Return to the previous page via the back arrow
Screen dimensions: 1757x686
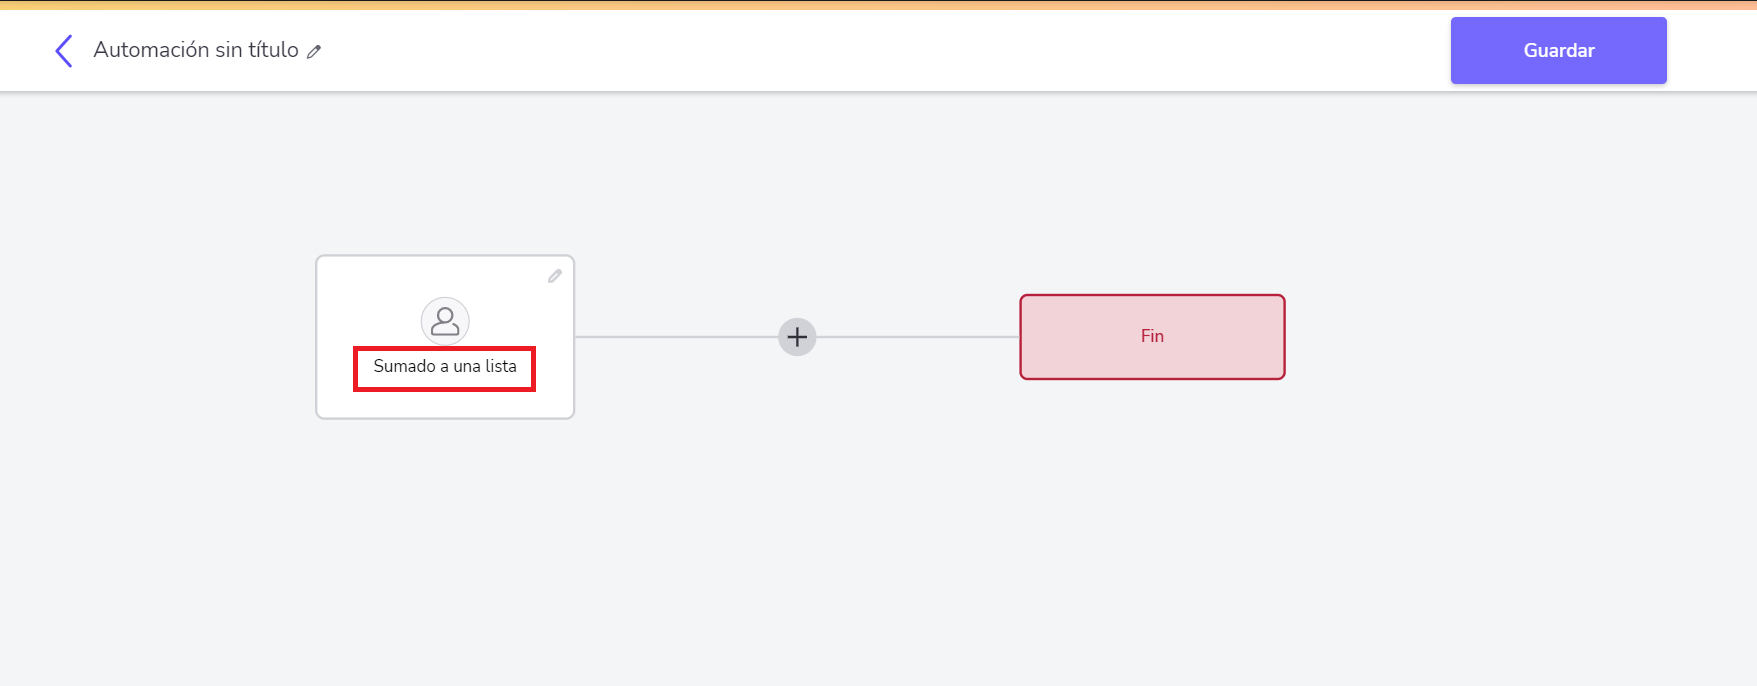coord(63,50)
